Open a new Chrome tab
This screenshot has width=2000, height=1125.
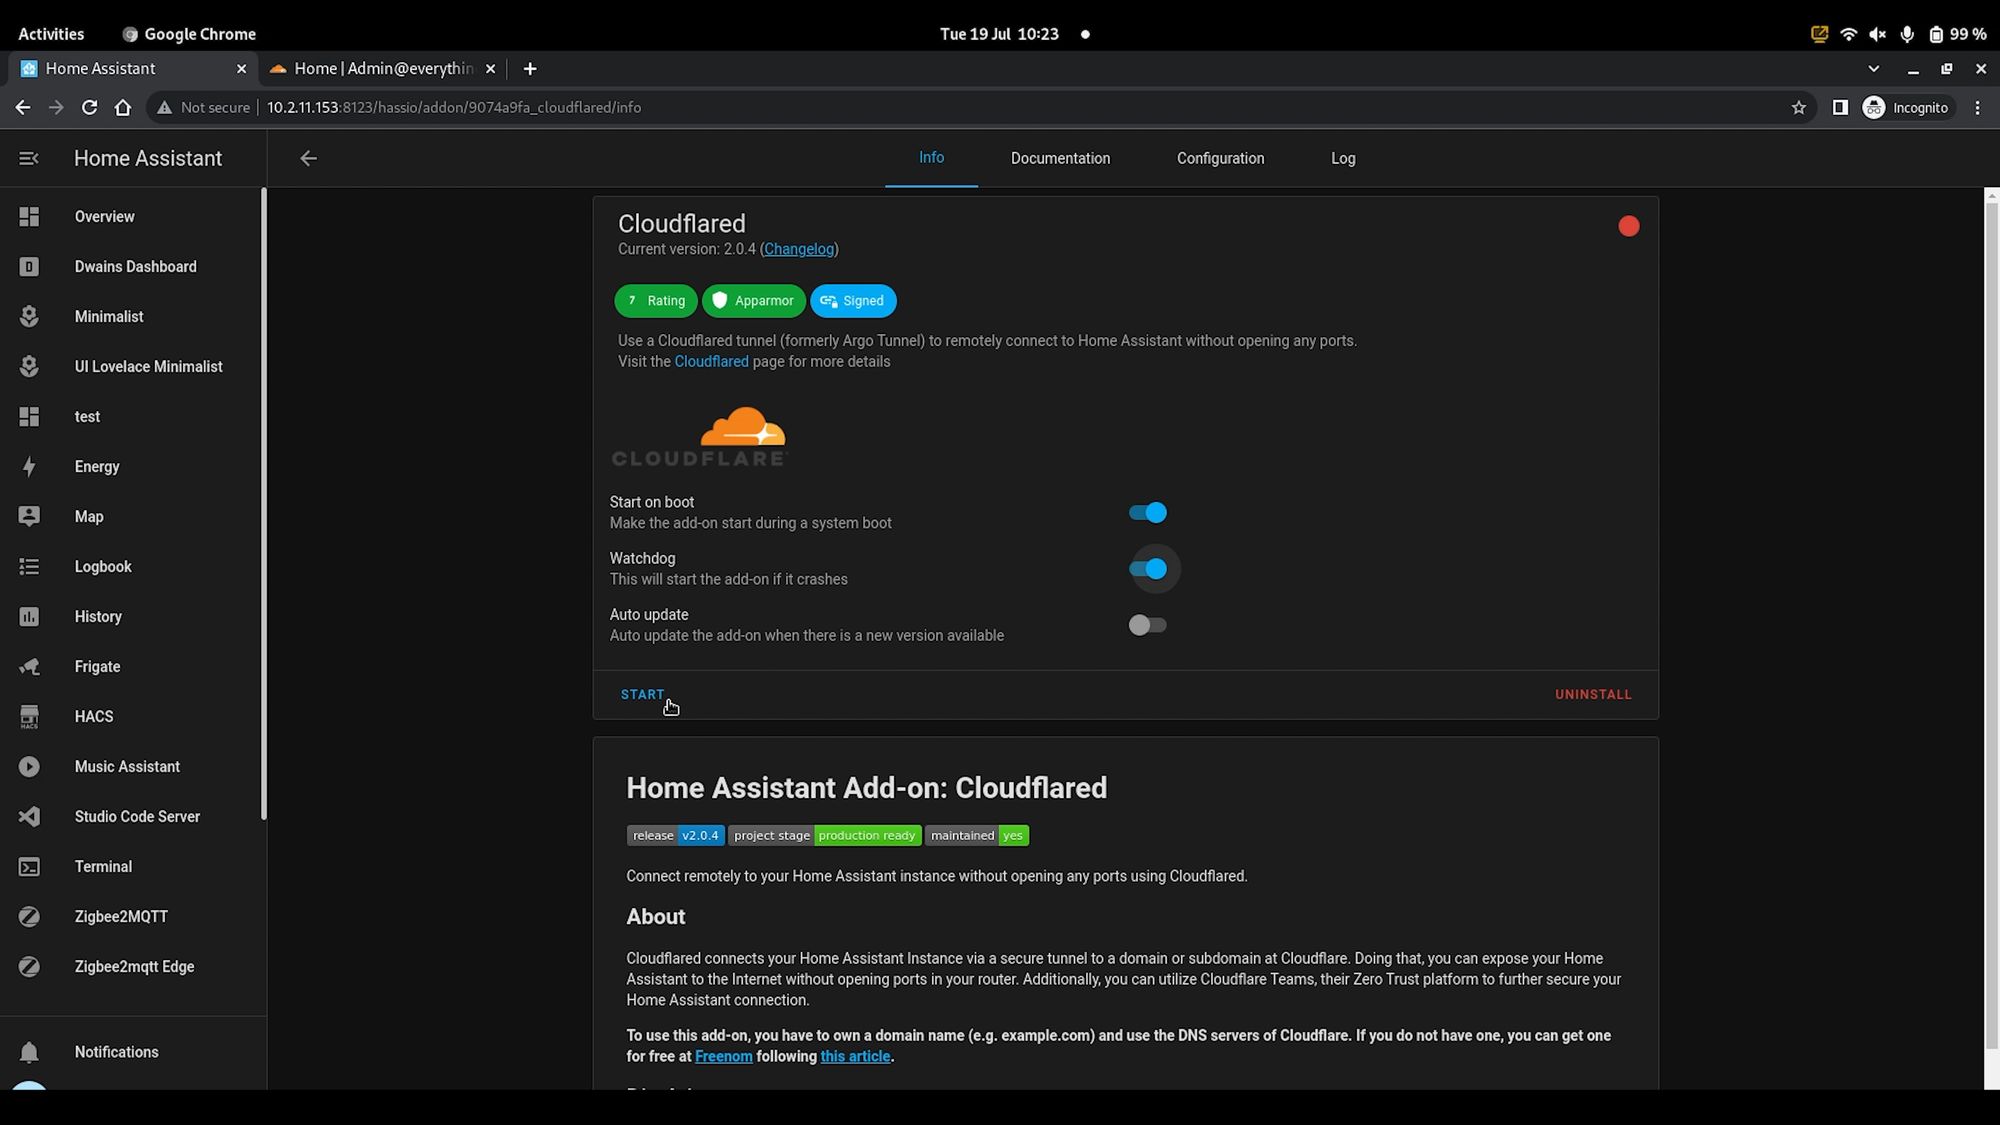click(x=530, y=68)
